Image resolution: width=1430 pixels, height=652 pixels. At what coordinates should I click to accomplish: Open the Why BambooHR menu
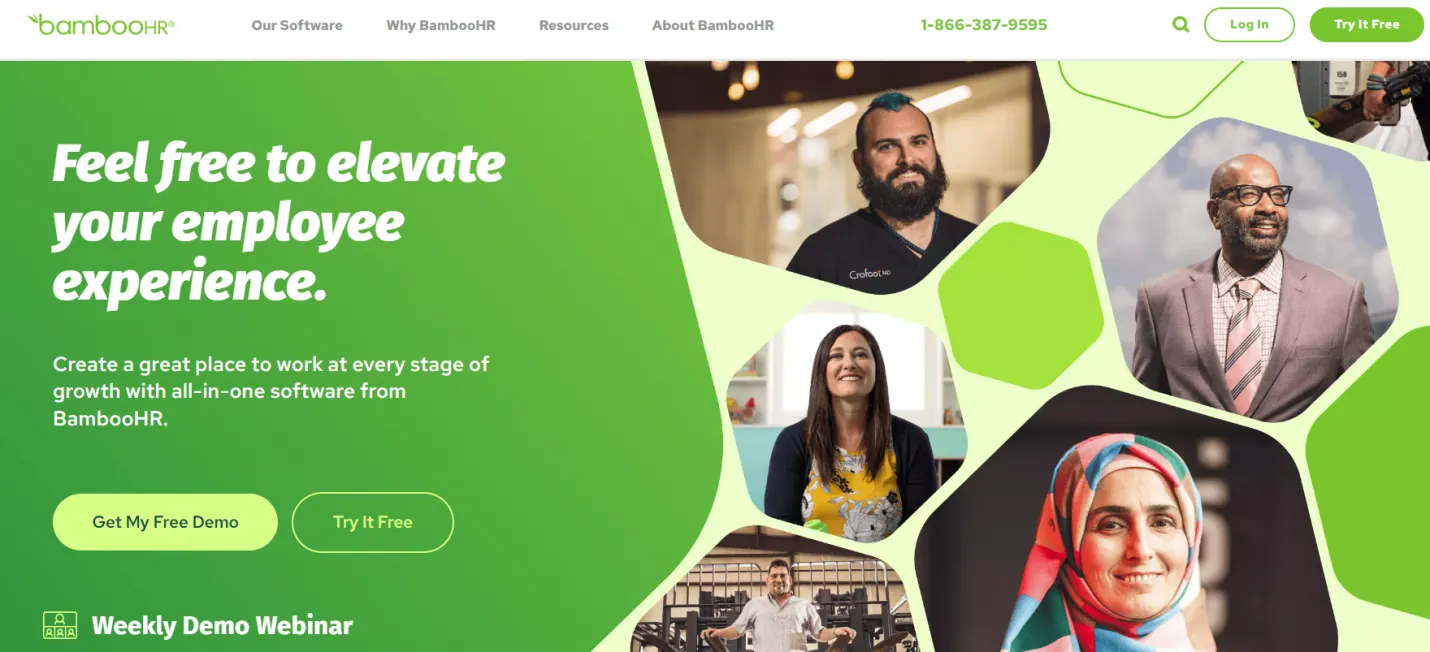click(441, 25)
